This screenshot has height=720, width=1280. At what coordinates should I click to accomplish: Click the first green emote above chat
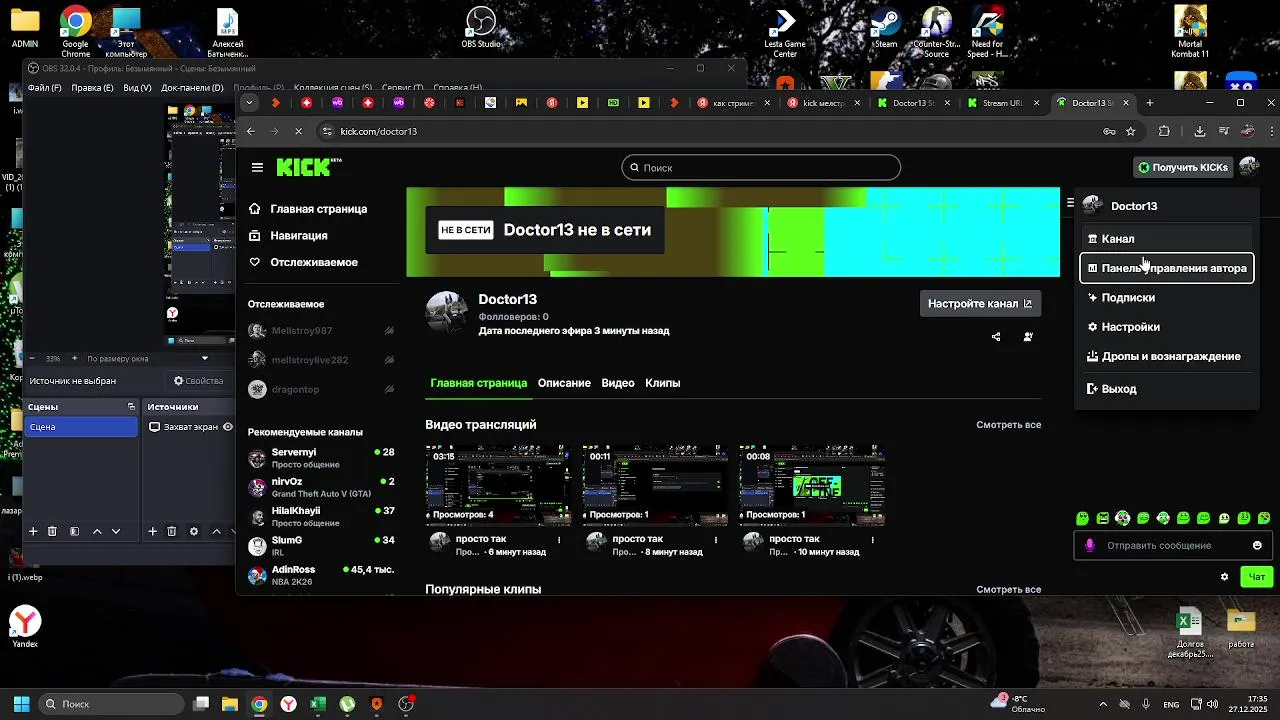point(1082,518)
